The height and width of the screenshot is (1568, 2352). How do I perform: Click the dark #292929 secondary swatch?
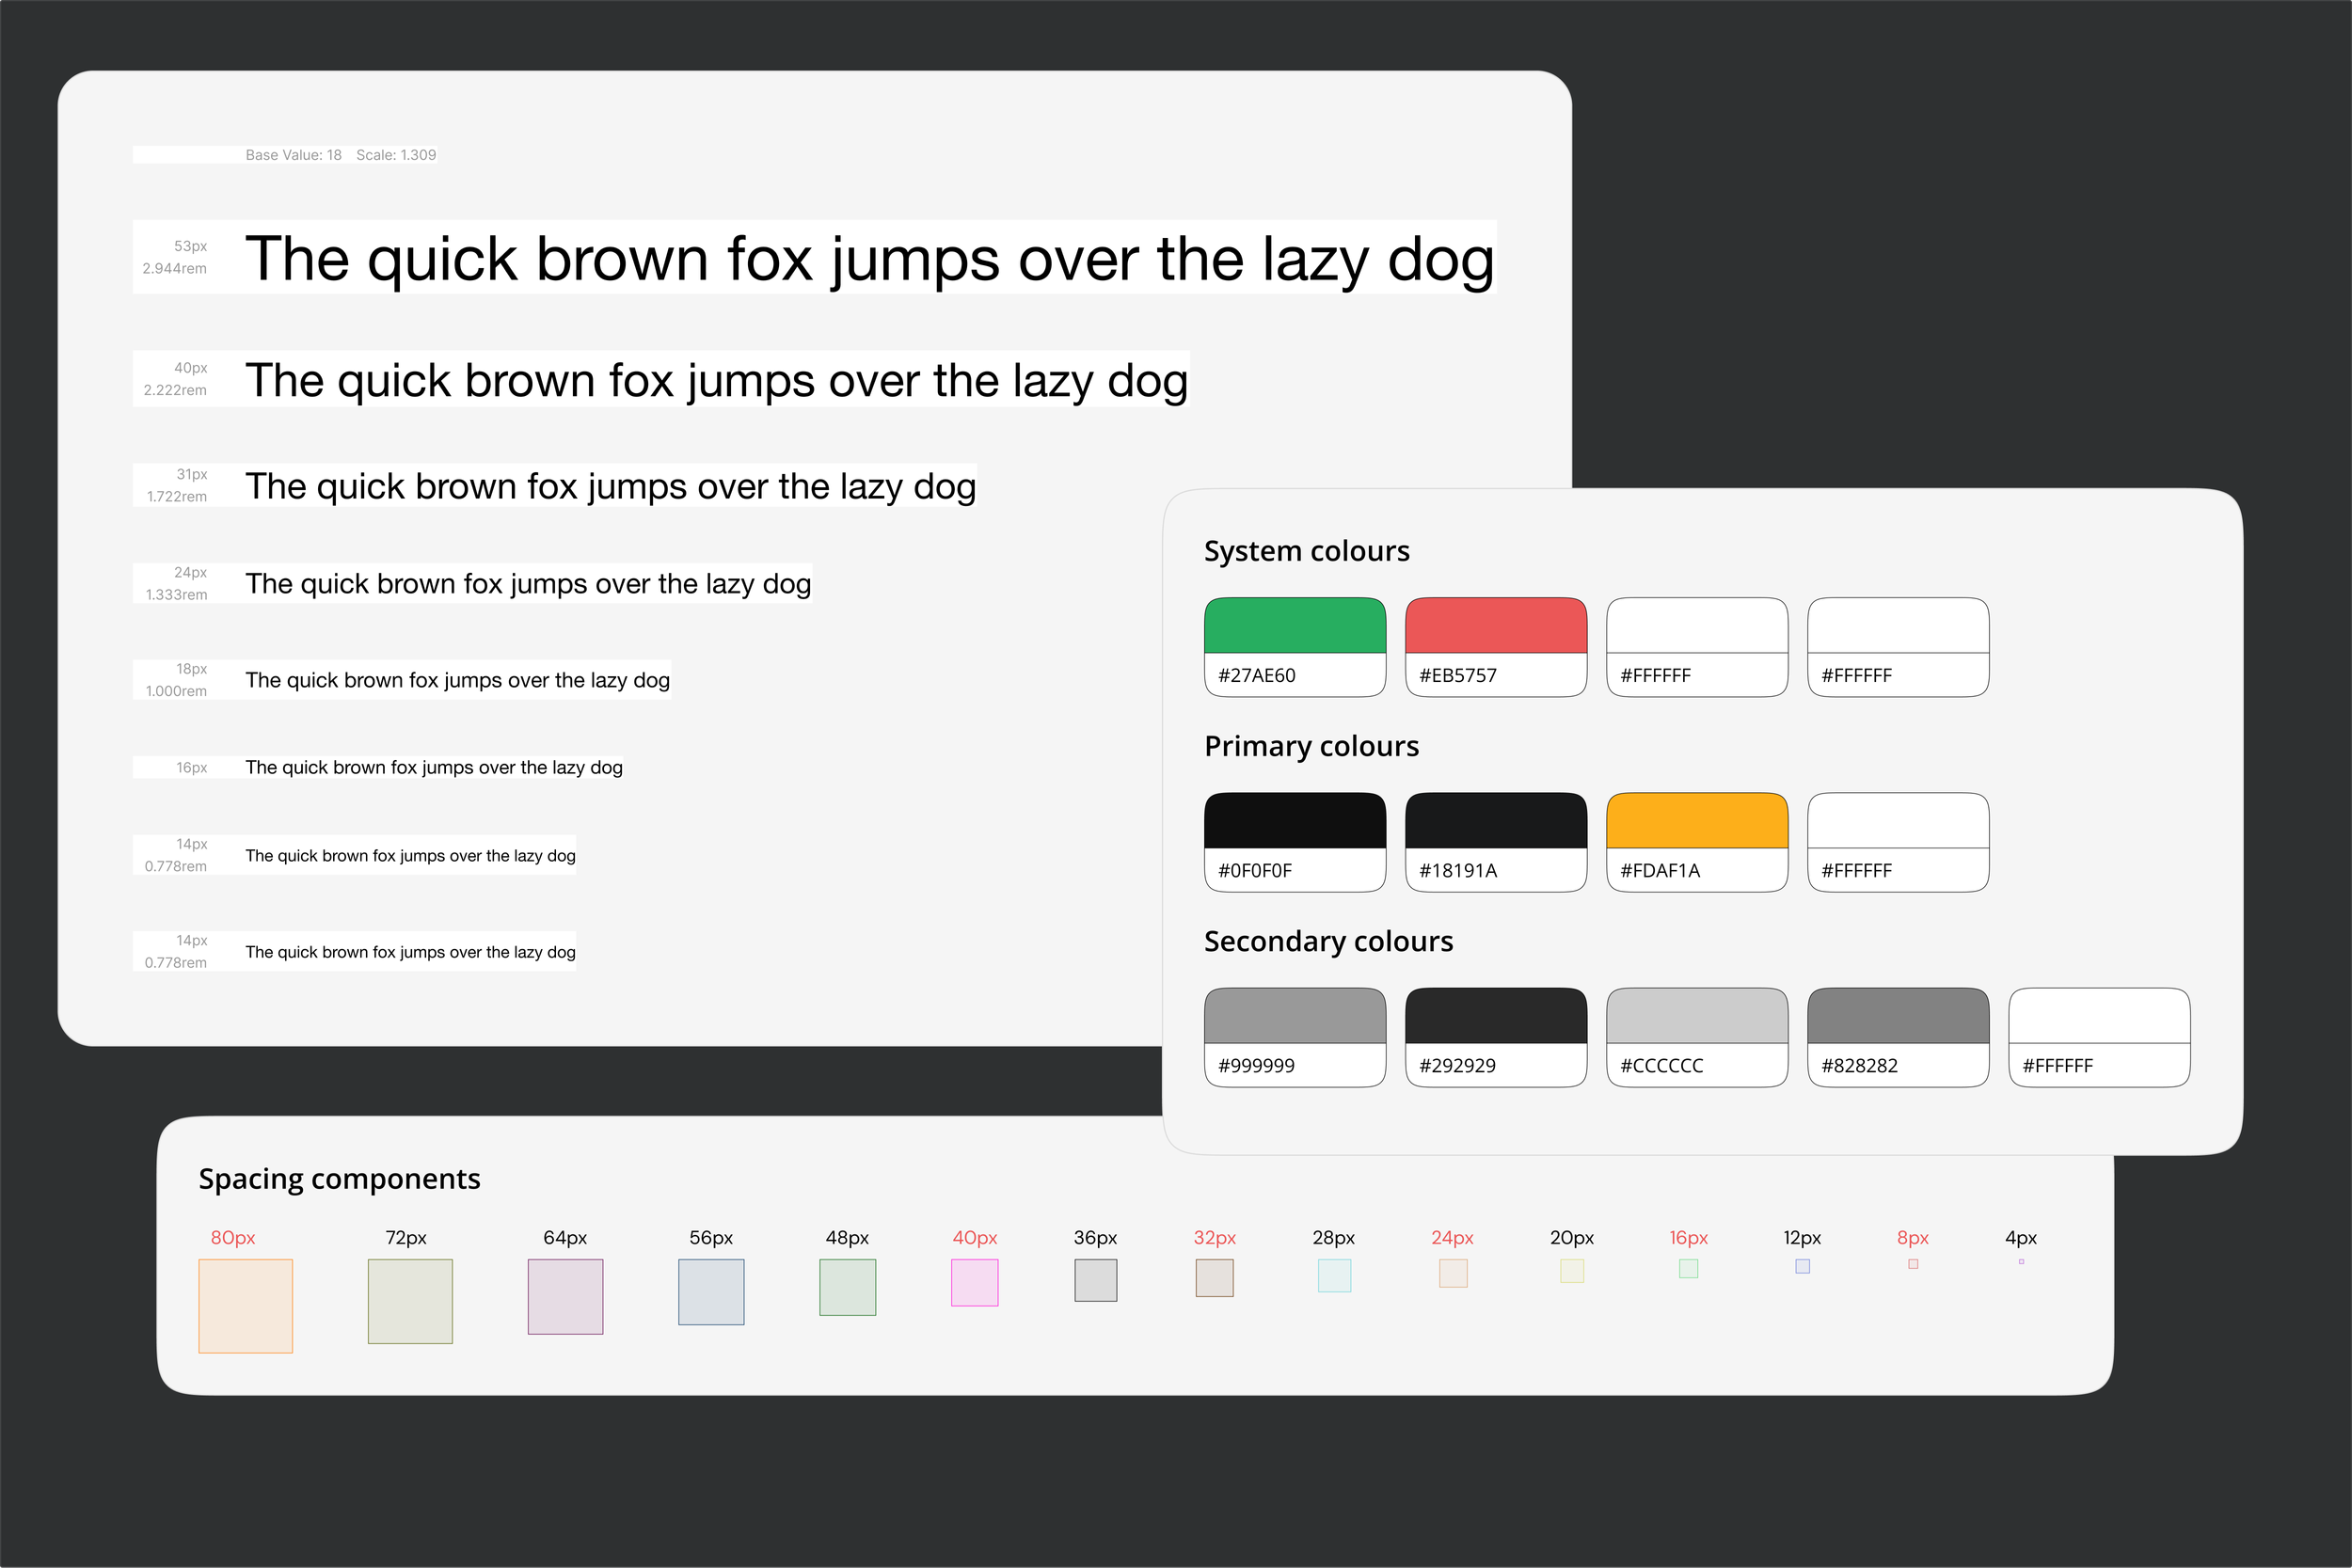1496,1017
